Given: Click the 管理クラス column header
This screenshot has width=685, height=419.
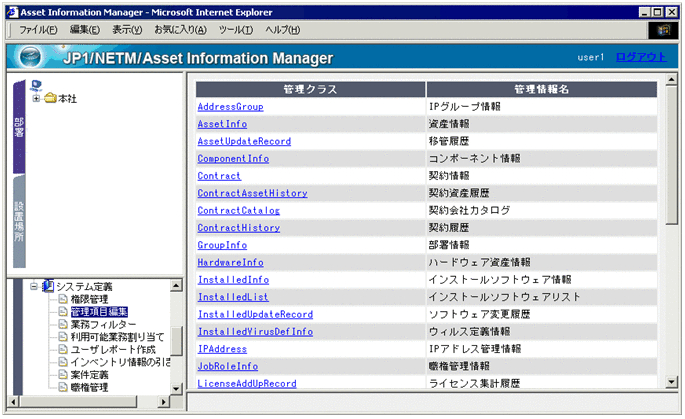Looking at the screenshot, I should [310, 90].
